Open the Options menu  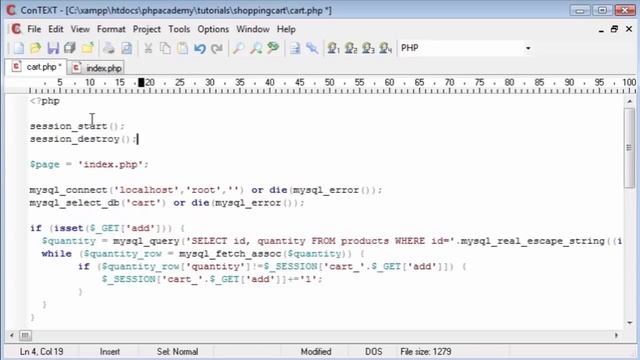[x=213, y=29]
